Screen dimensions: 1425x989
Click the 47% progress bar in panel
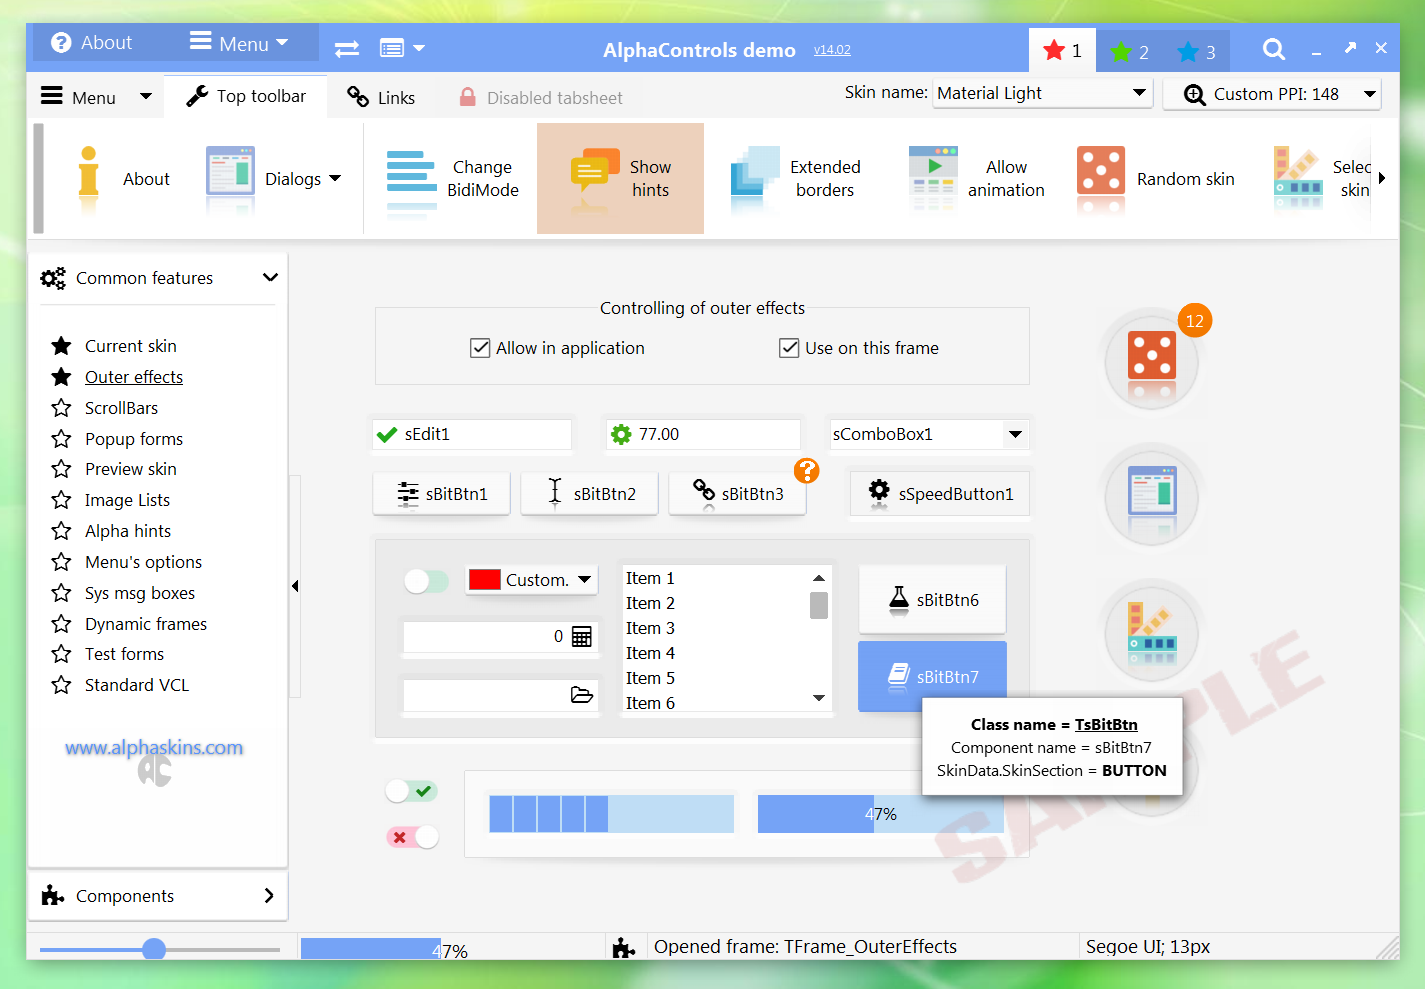pyautogui.click(x=880, y=814)
